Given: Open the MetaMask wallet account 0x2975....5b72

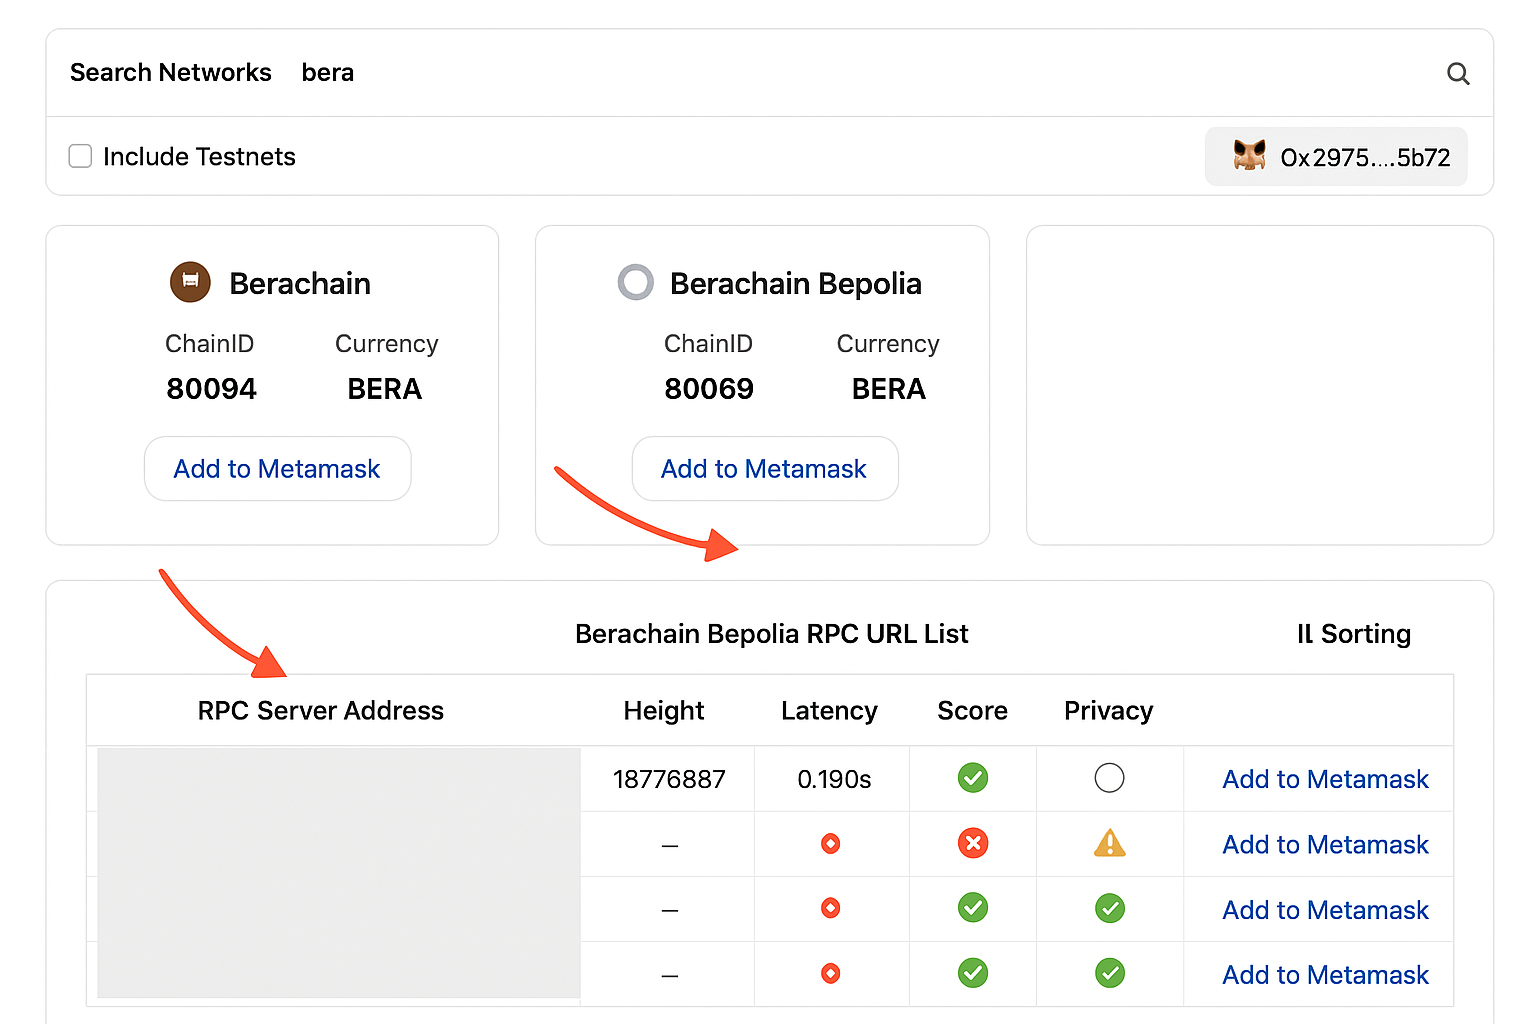Looking at the screenshot, I should [1336, 157].
